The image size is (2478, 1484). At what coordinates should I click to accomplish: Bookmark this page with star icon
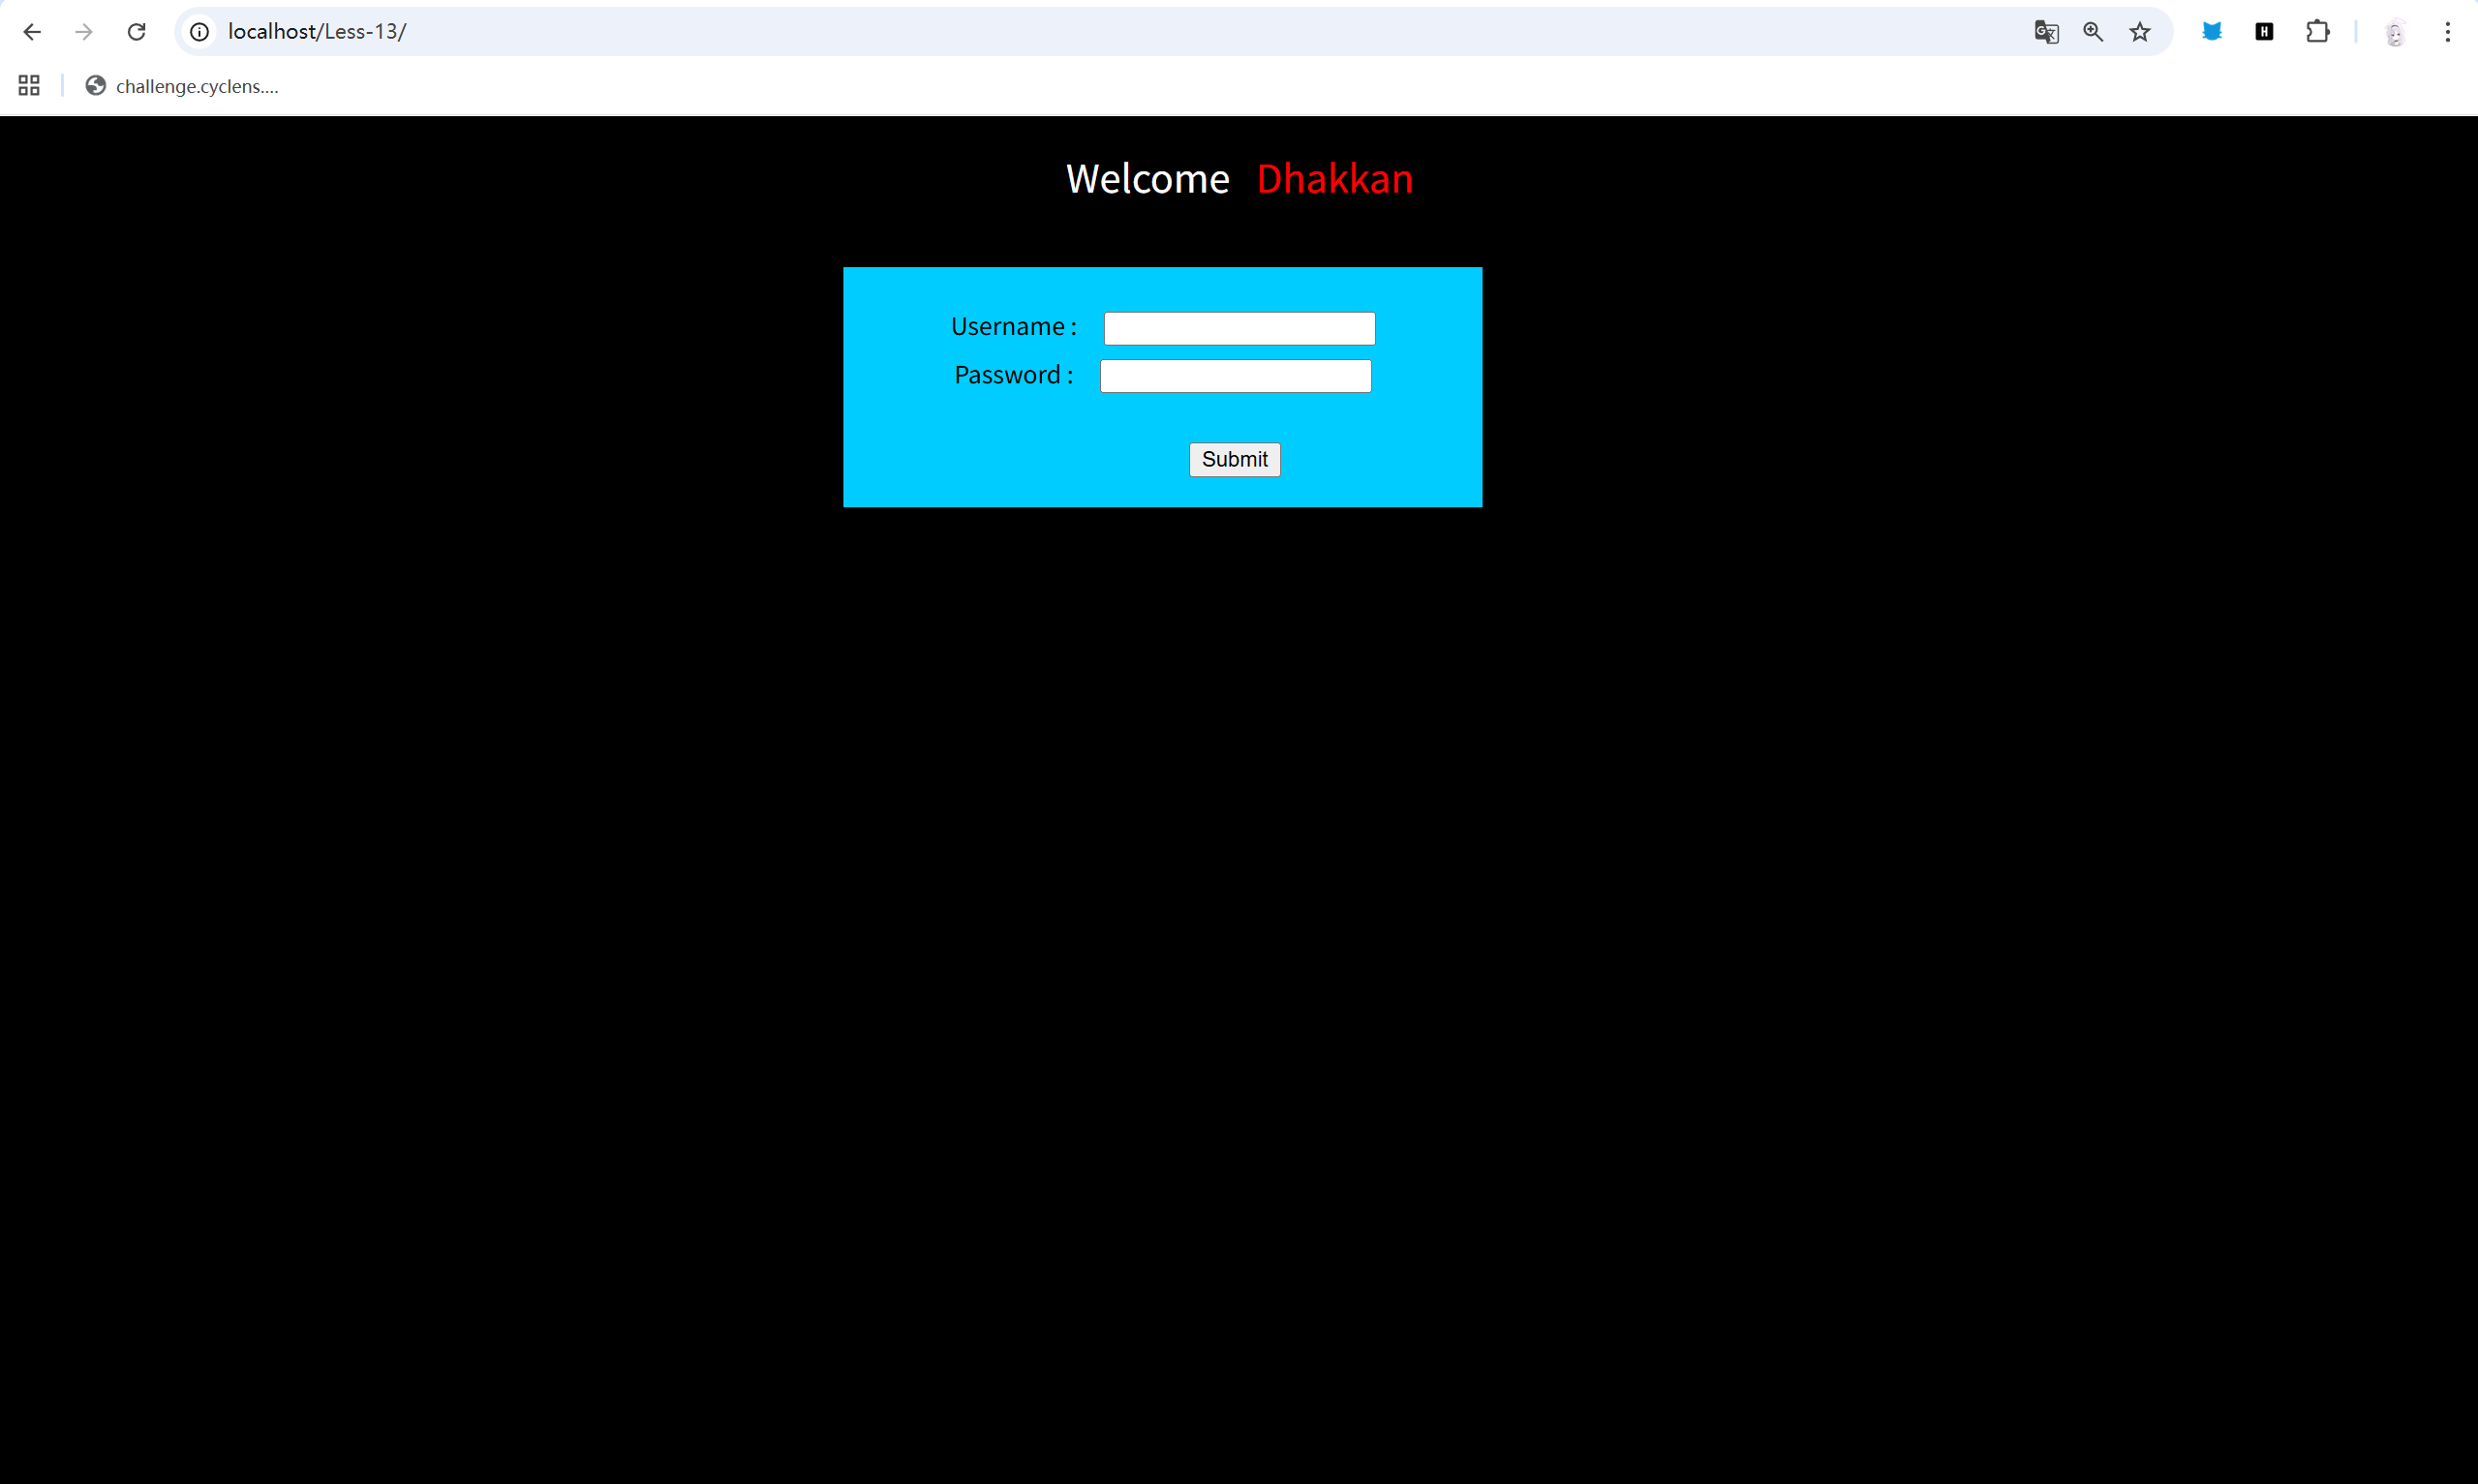click(x=2140, y=32)
